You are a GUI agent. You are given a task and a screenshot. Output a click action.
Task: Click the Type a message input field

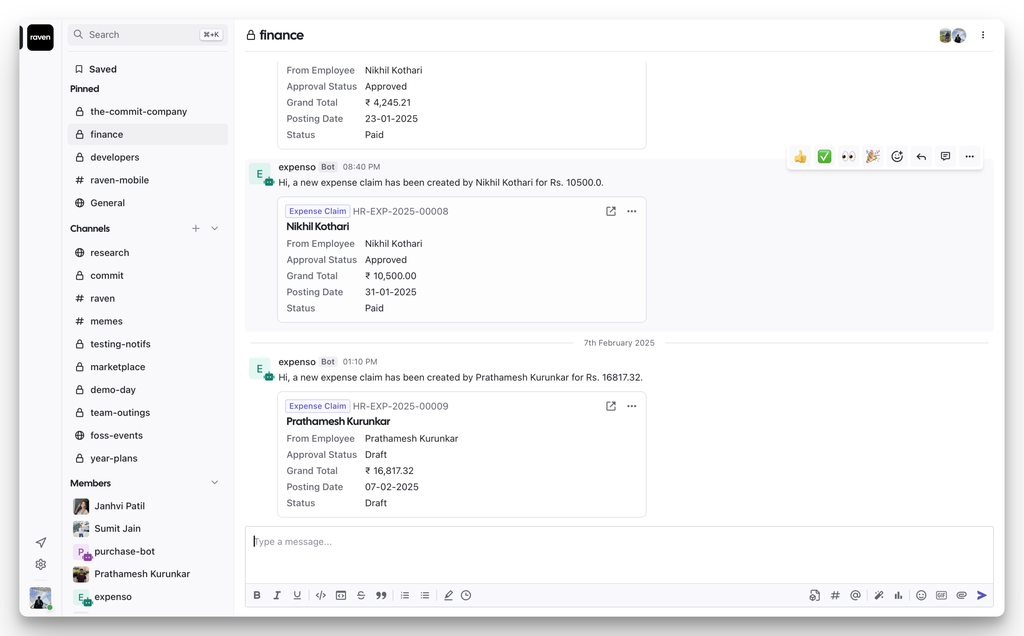pyautogui.click(x=618, y=542)
